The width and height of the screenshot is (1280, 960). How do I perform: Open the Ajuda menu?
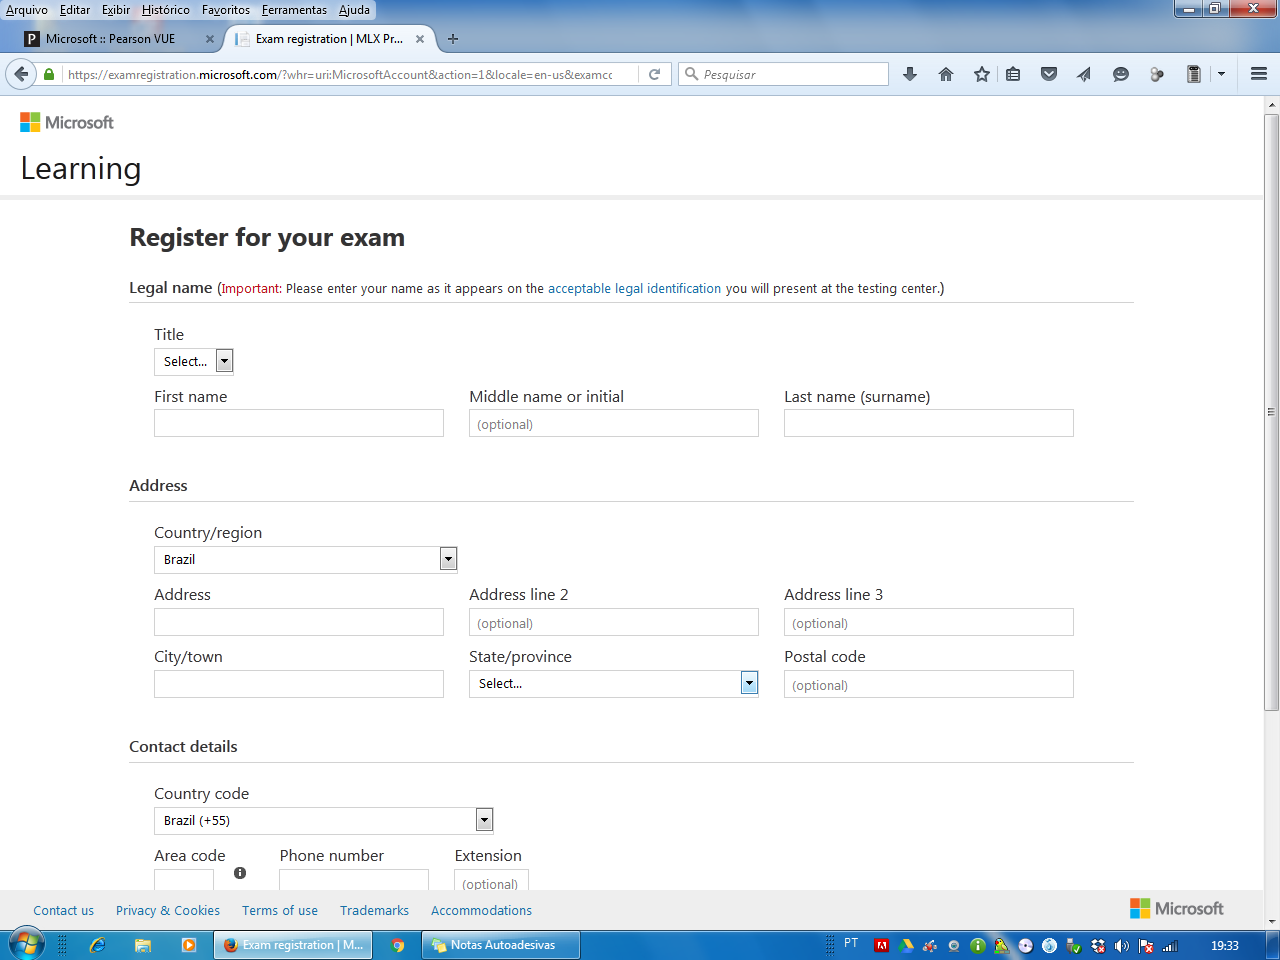tap(354, 10)
